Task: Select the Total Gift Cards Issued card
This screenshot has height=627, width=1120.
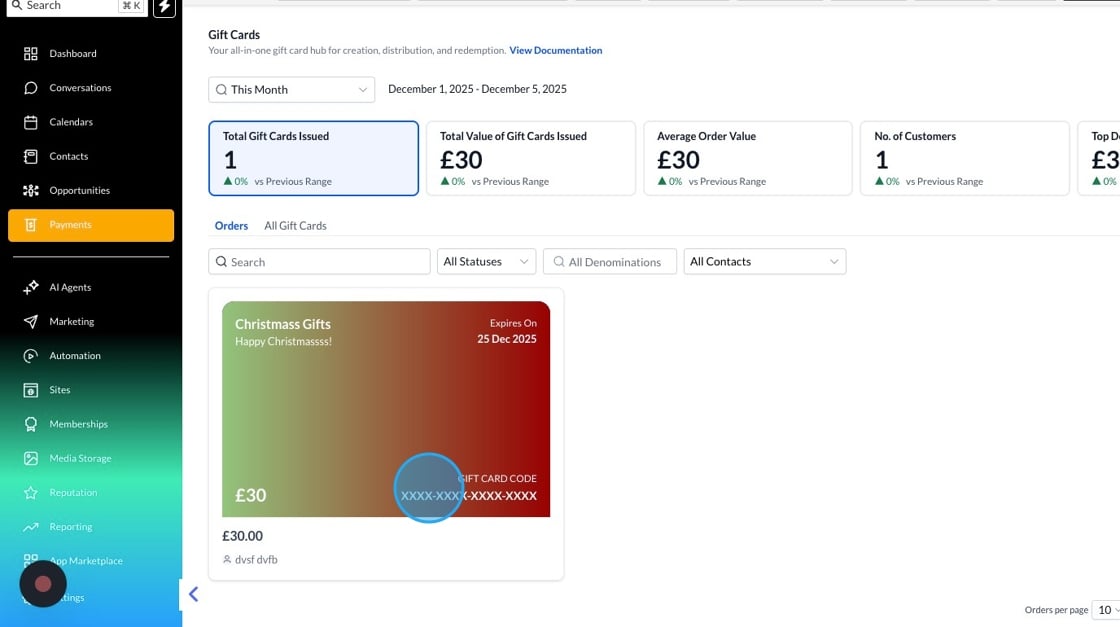Action: pyautogui.click(x=313, y=158)
